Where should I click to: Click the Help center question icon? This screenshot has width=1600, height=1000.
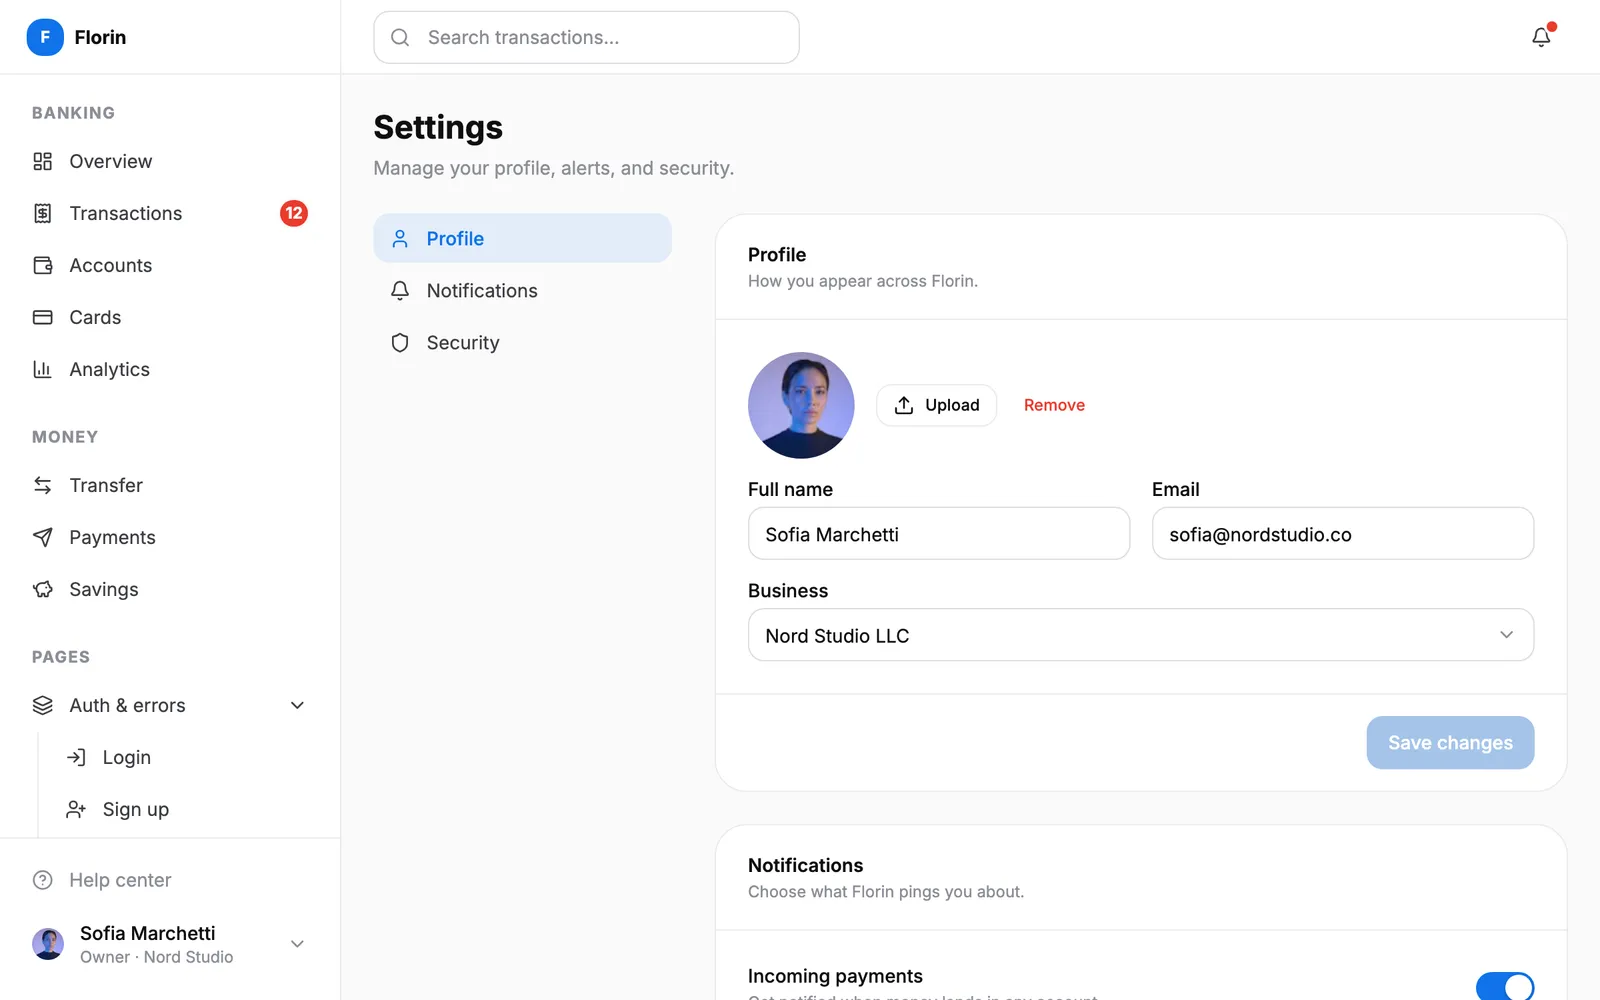coord(42,880)
